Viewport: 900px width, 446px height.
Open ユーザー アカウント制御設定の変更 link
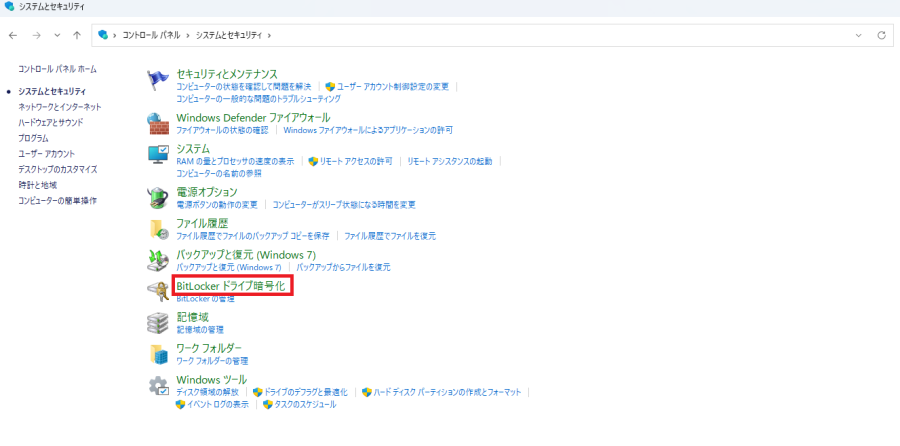(x=393, y=87)
